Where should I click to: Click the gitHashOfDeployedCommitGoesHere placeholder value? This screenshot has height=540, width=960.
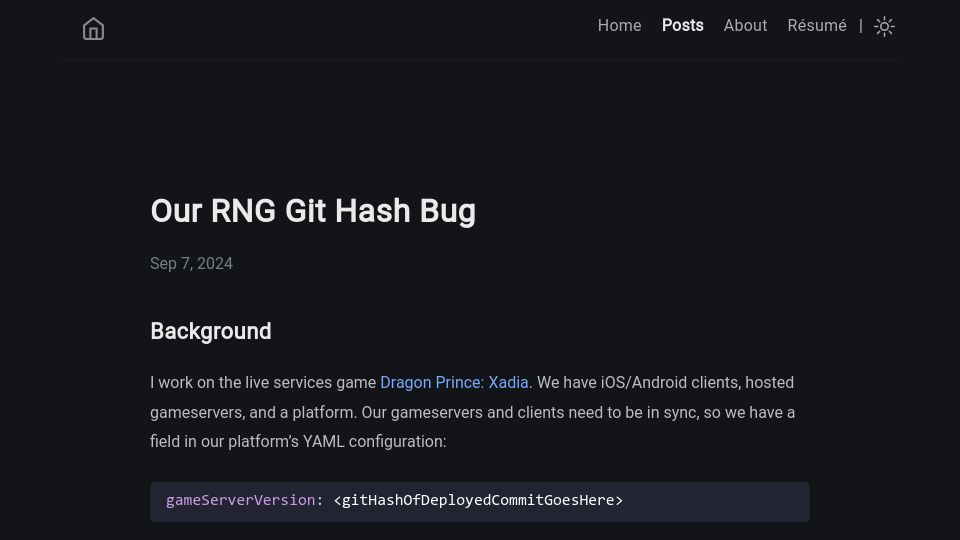(478, 500)
